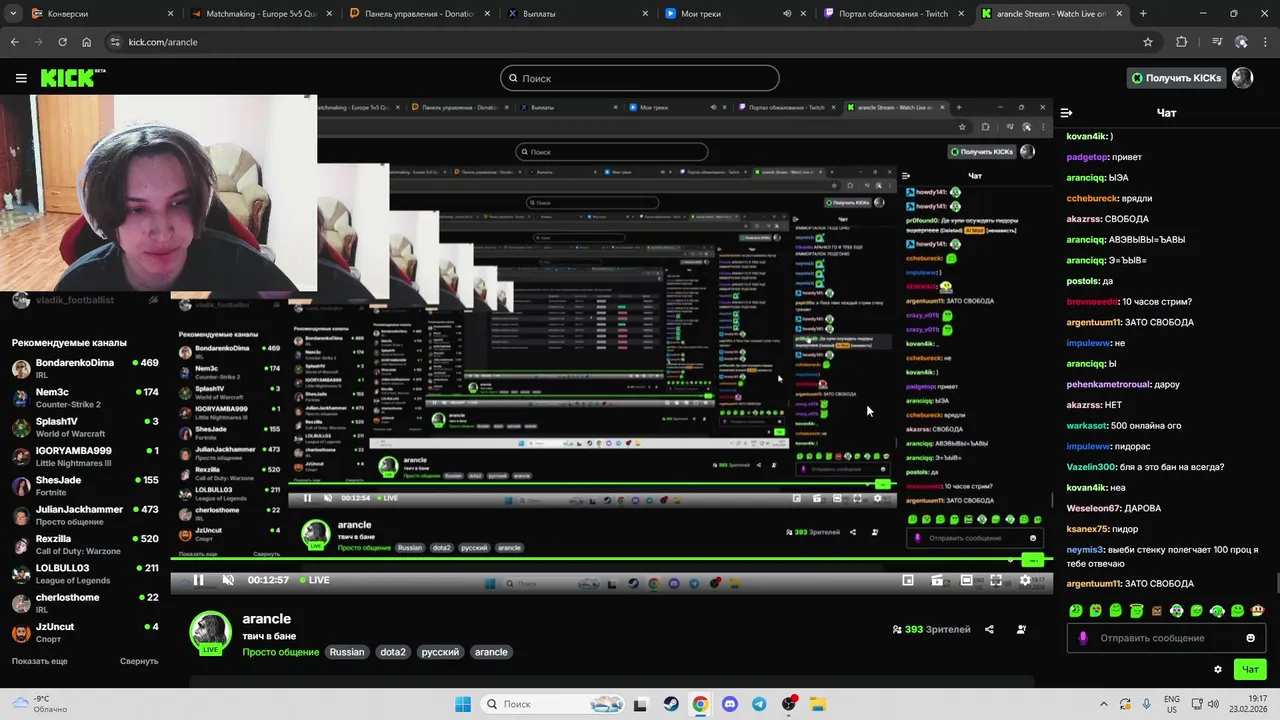Bookmark this page with star icon

click(1148, 42)
